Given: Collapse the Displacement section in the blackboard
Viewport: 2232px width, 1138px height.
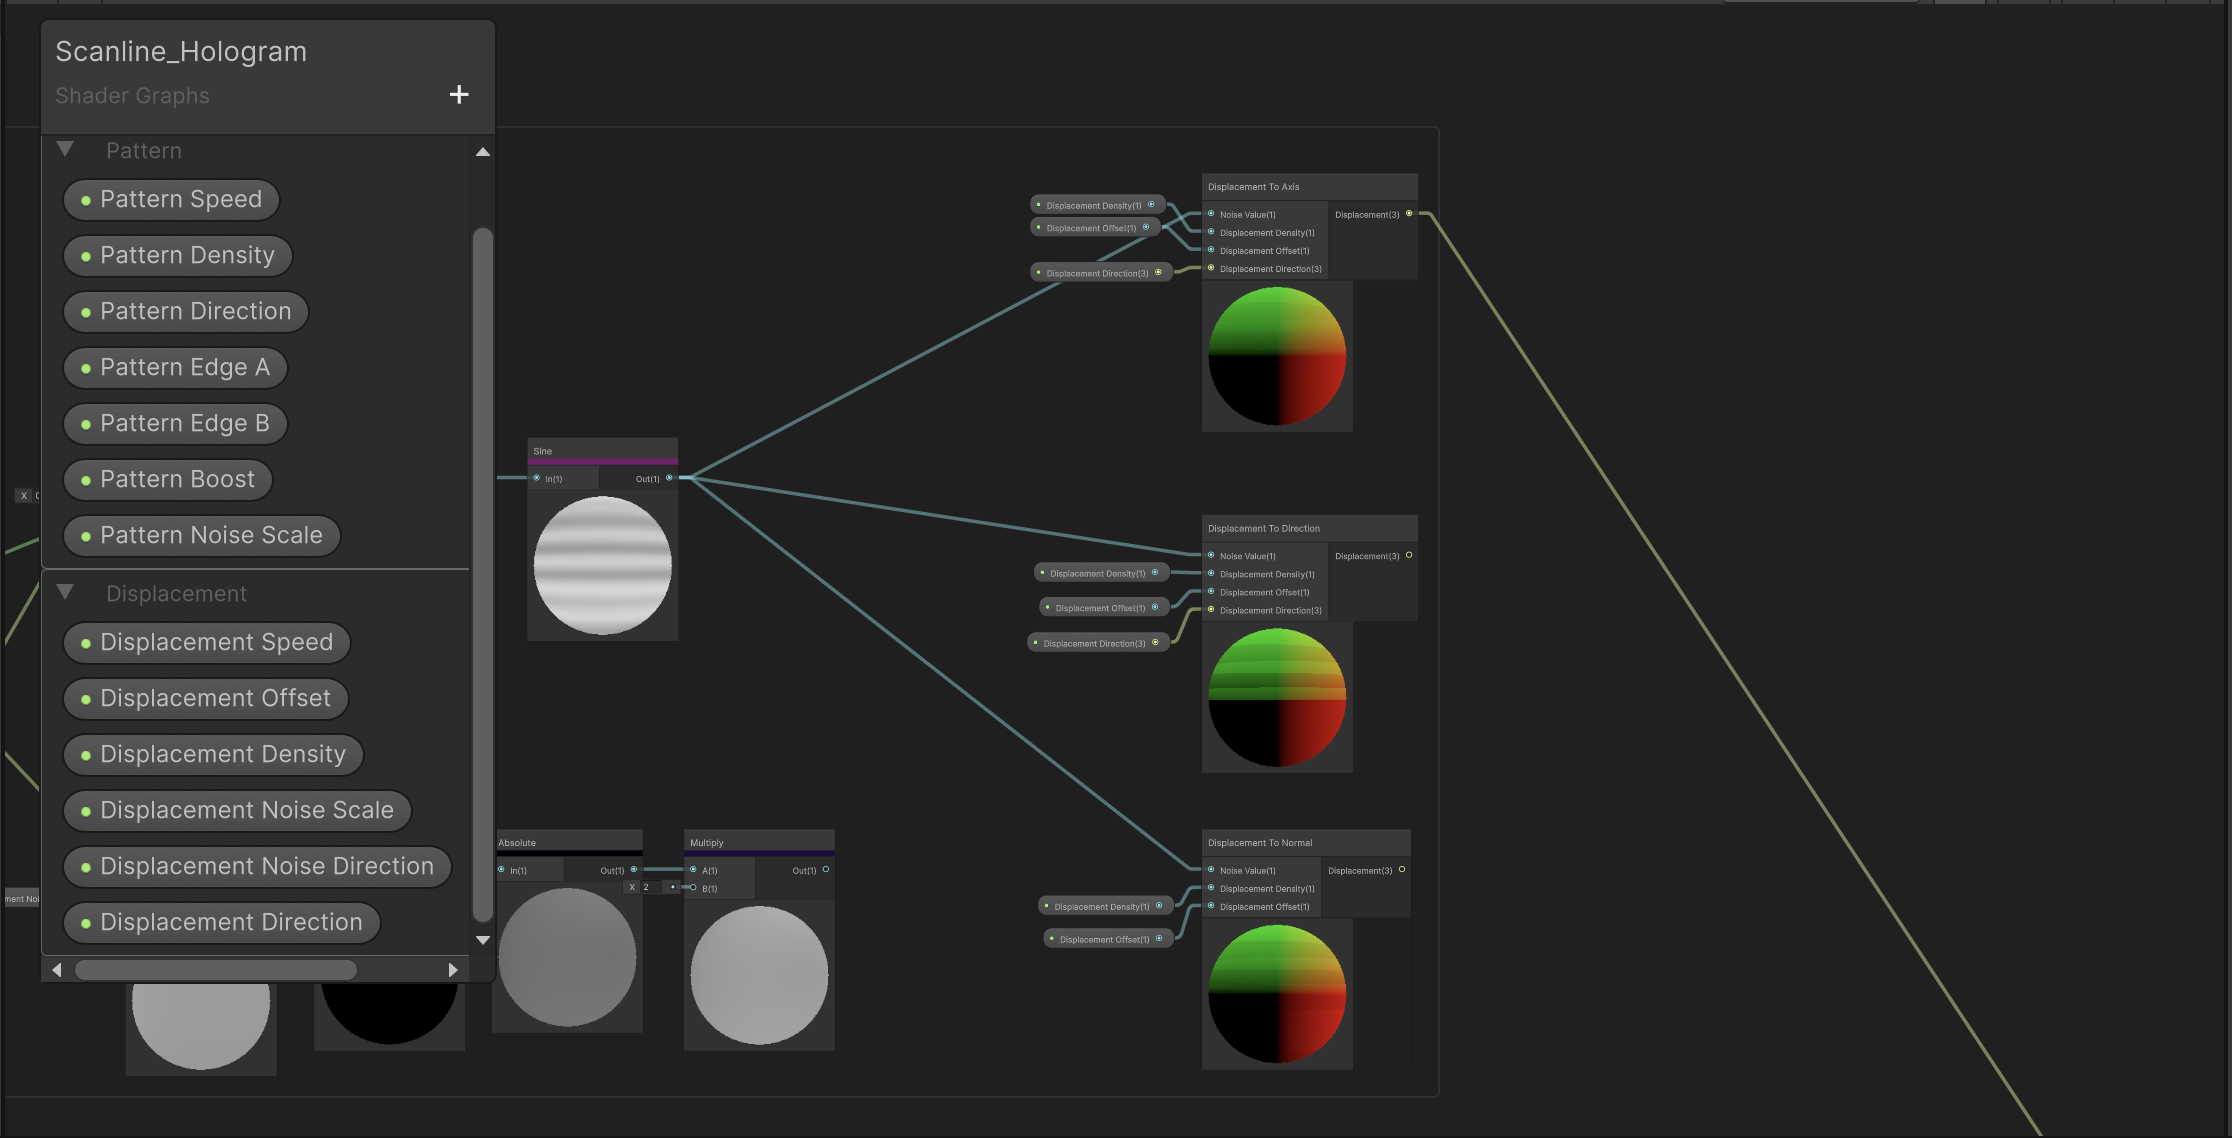Looking at the screenshot, I should [66, 592].
